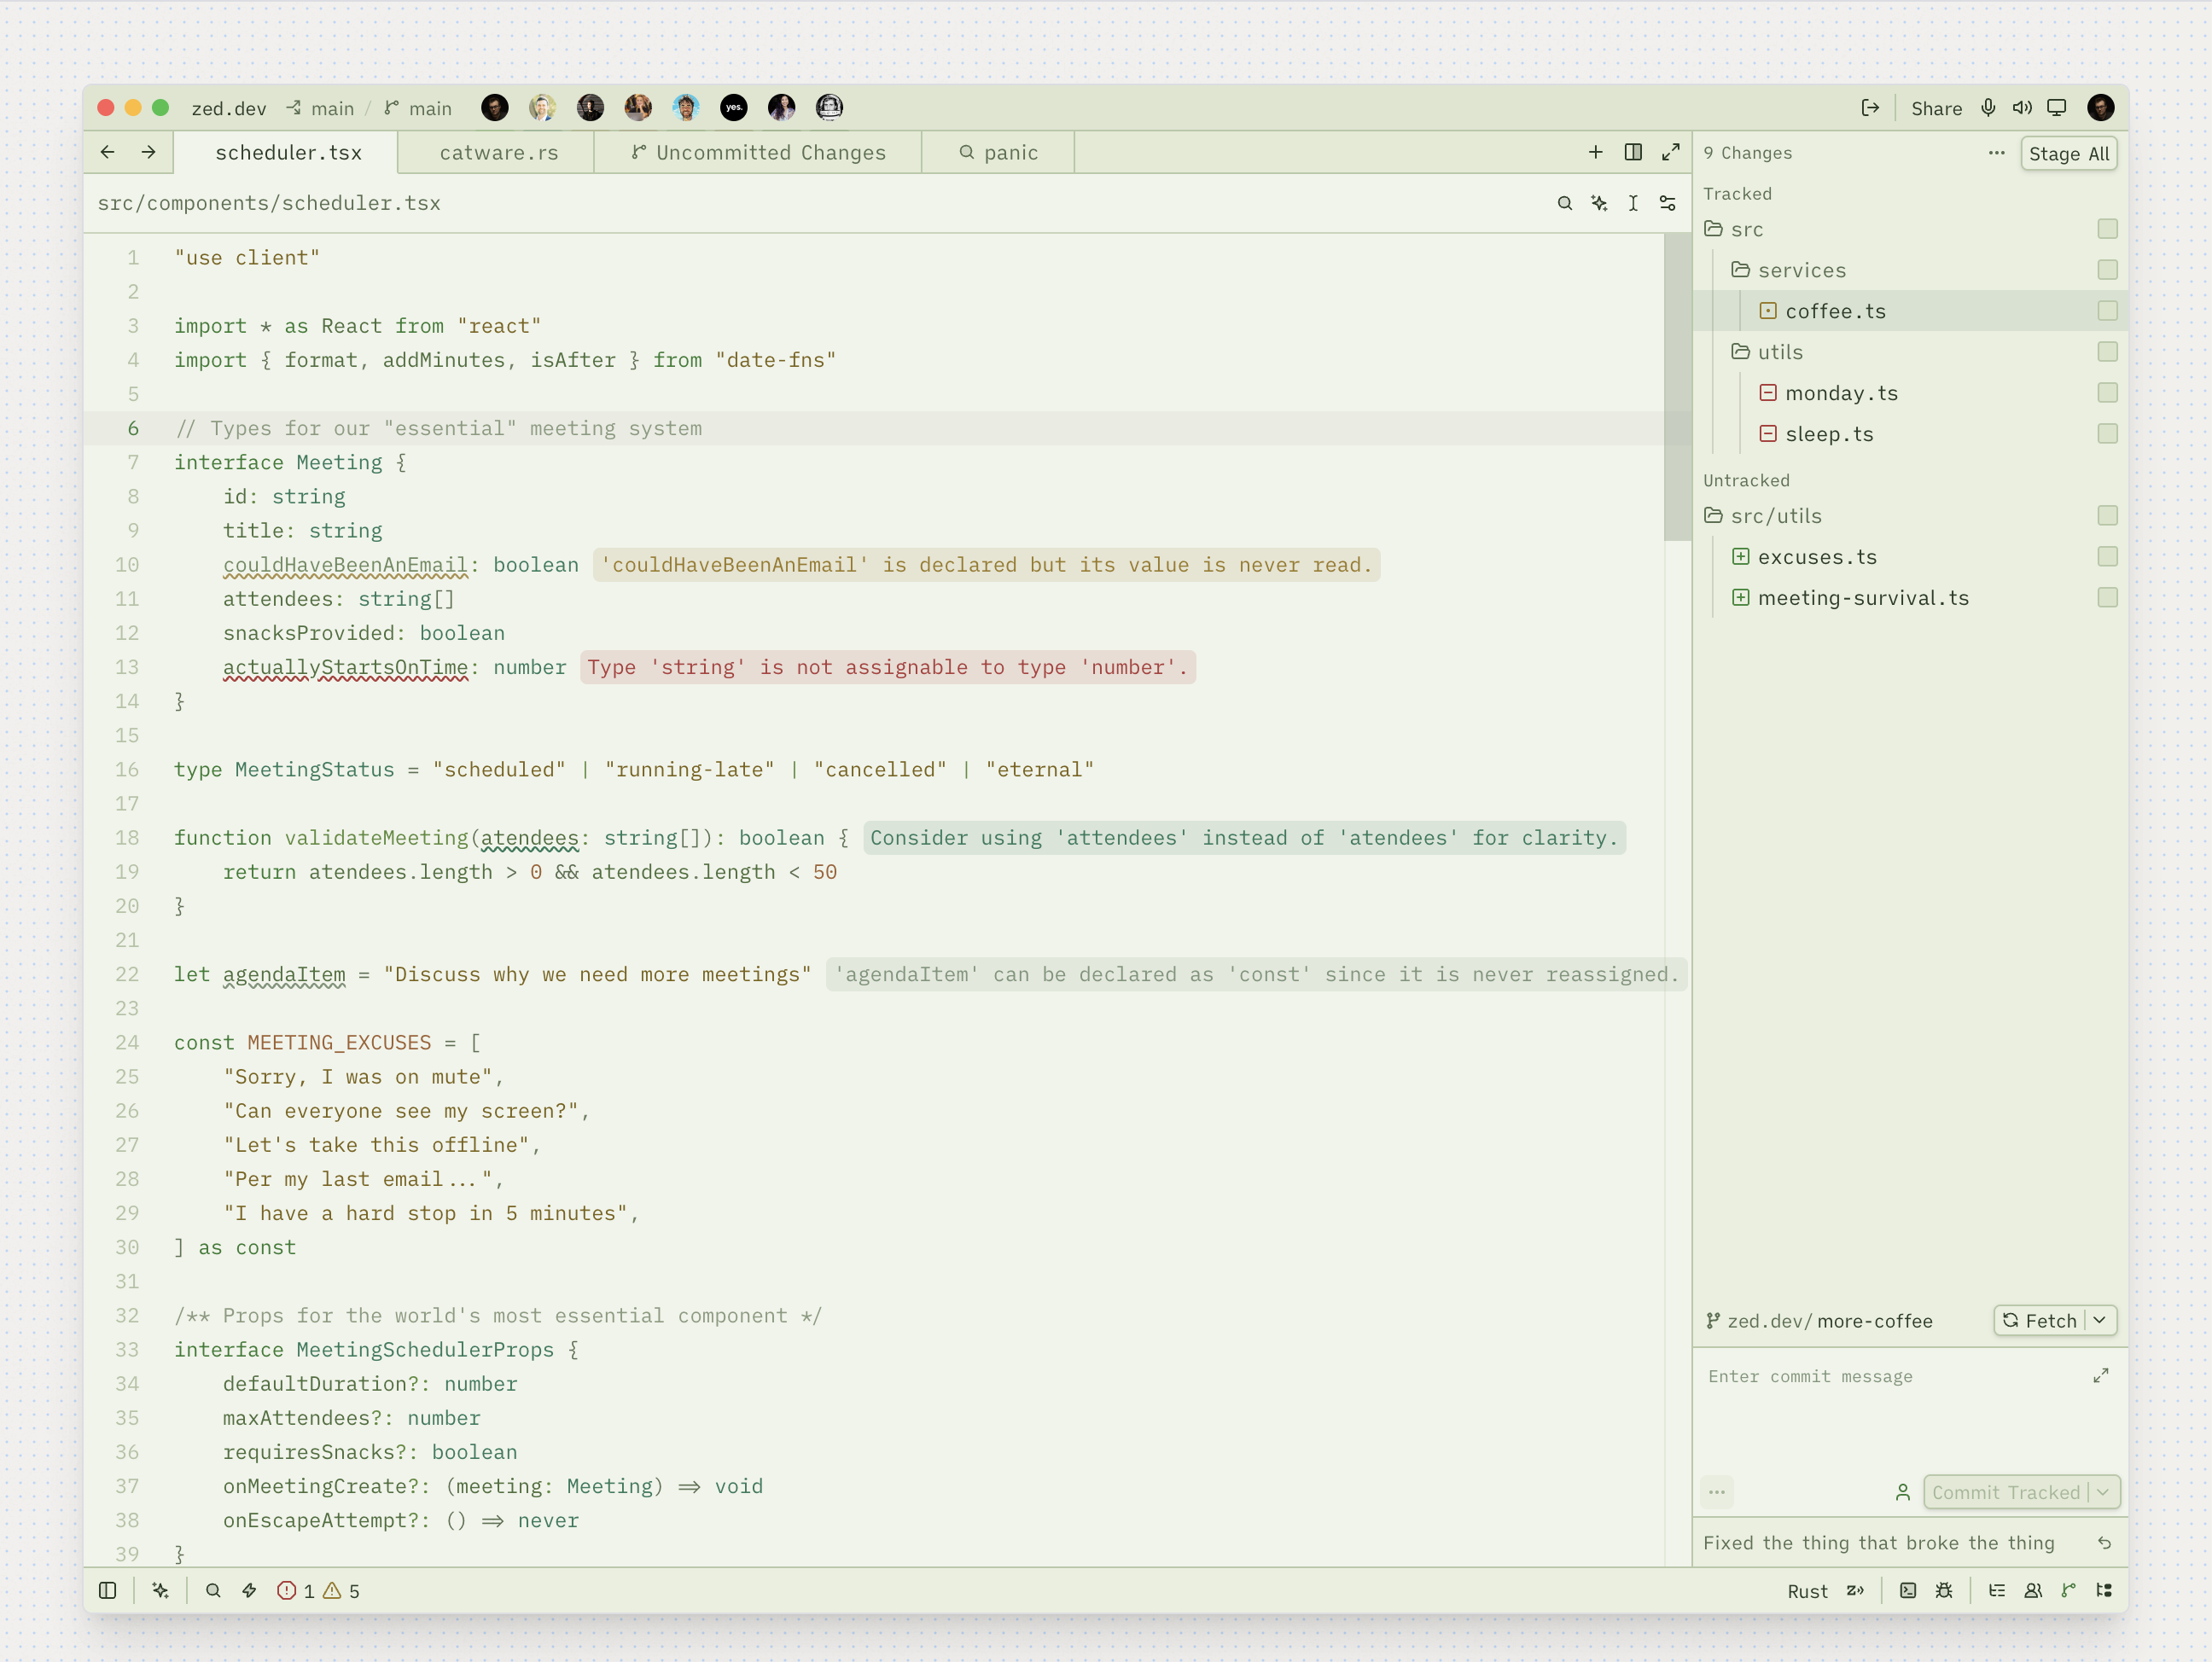Viewport: 2212px width, 1662px height.
Task: Check the staging box for sleep.ts
Action: click(2108, 434)
